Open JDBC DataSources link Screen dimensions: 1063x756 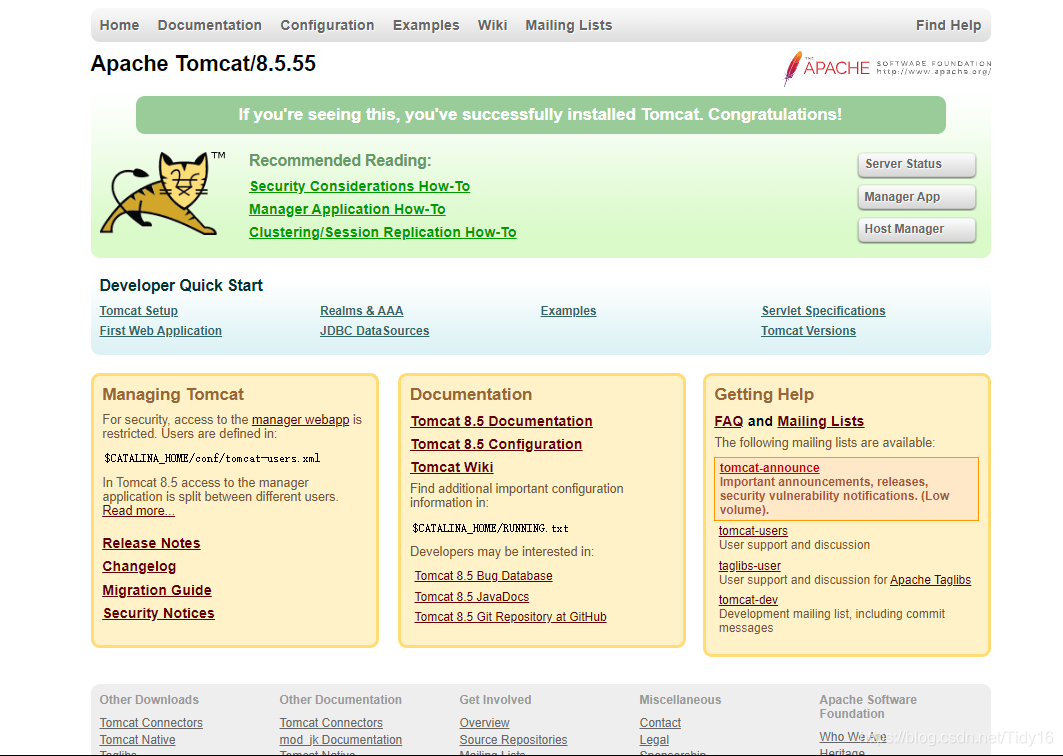(374, 331)
